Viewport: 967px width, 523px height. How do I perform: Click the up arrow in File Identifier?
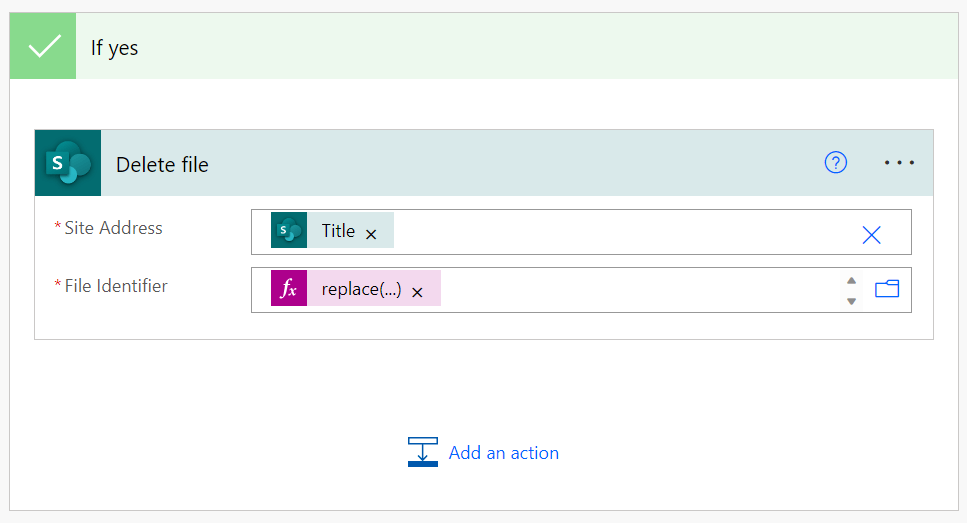coord(851,281)
